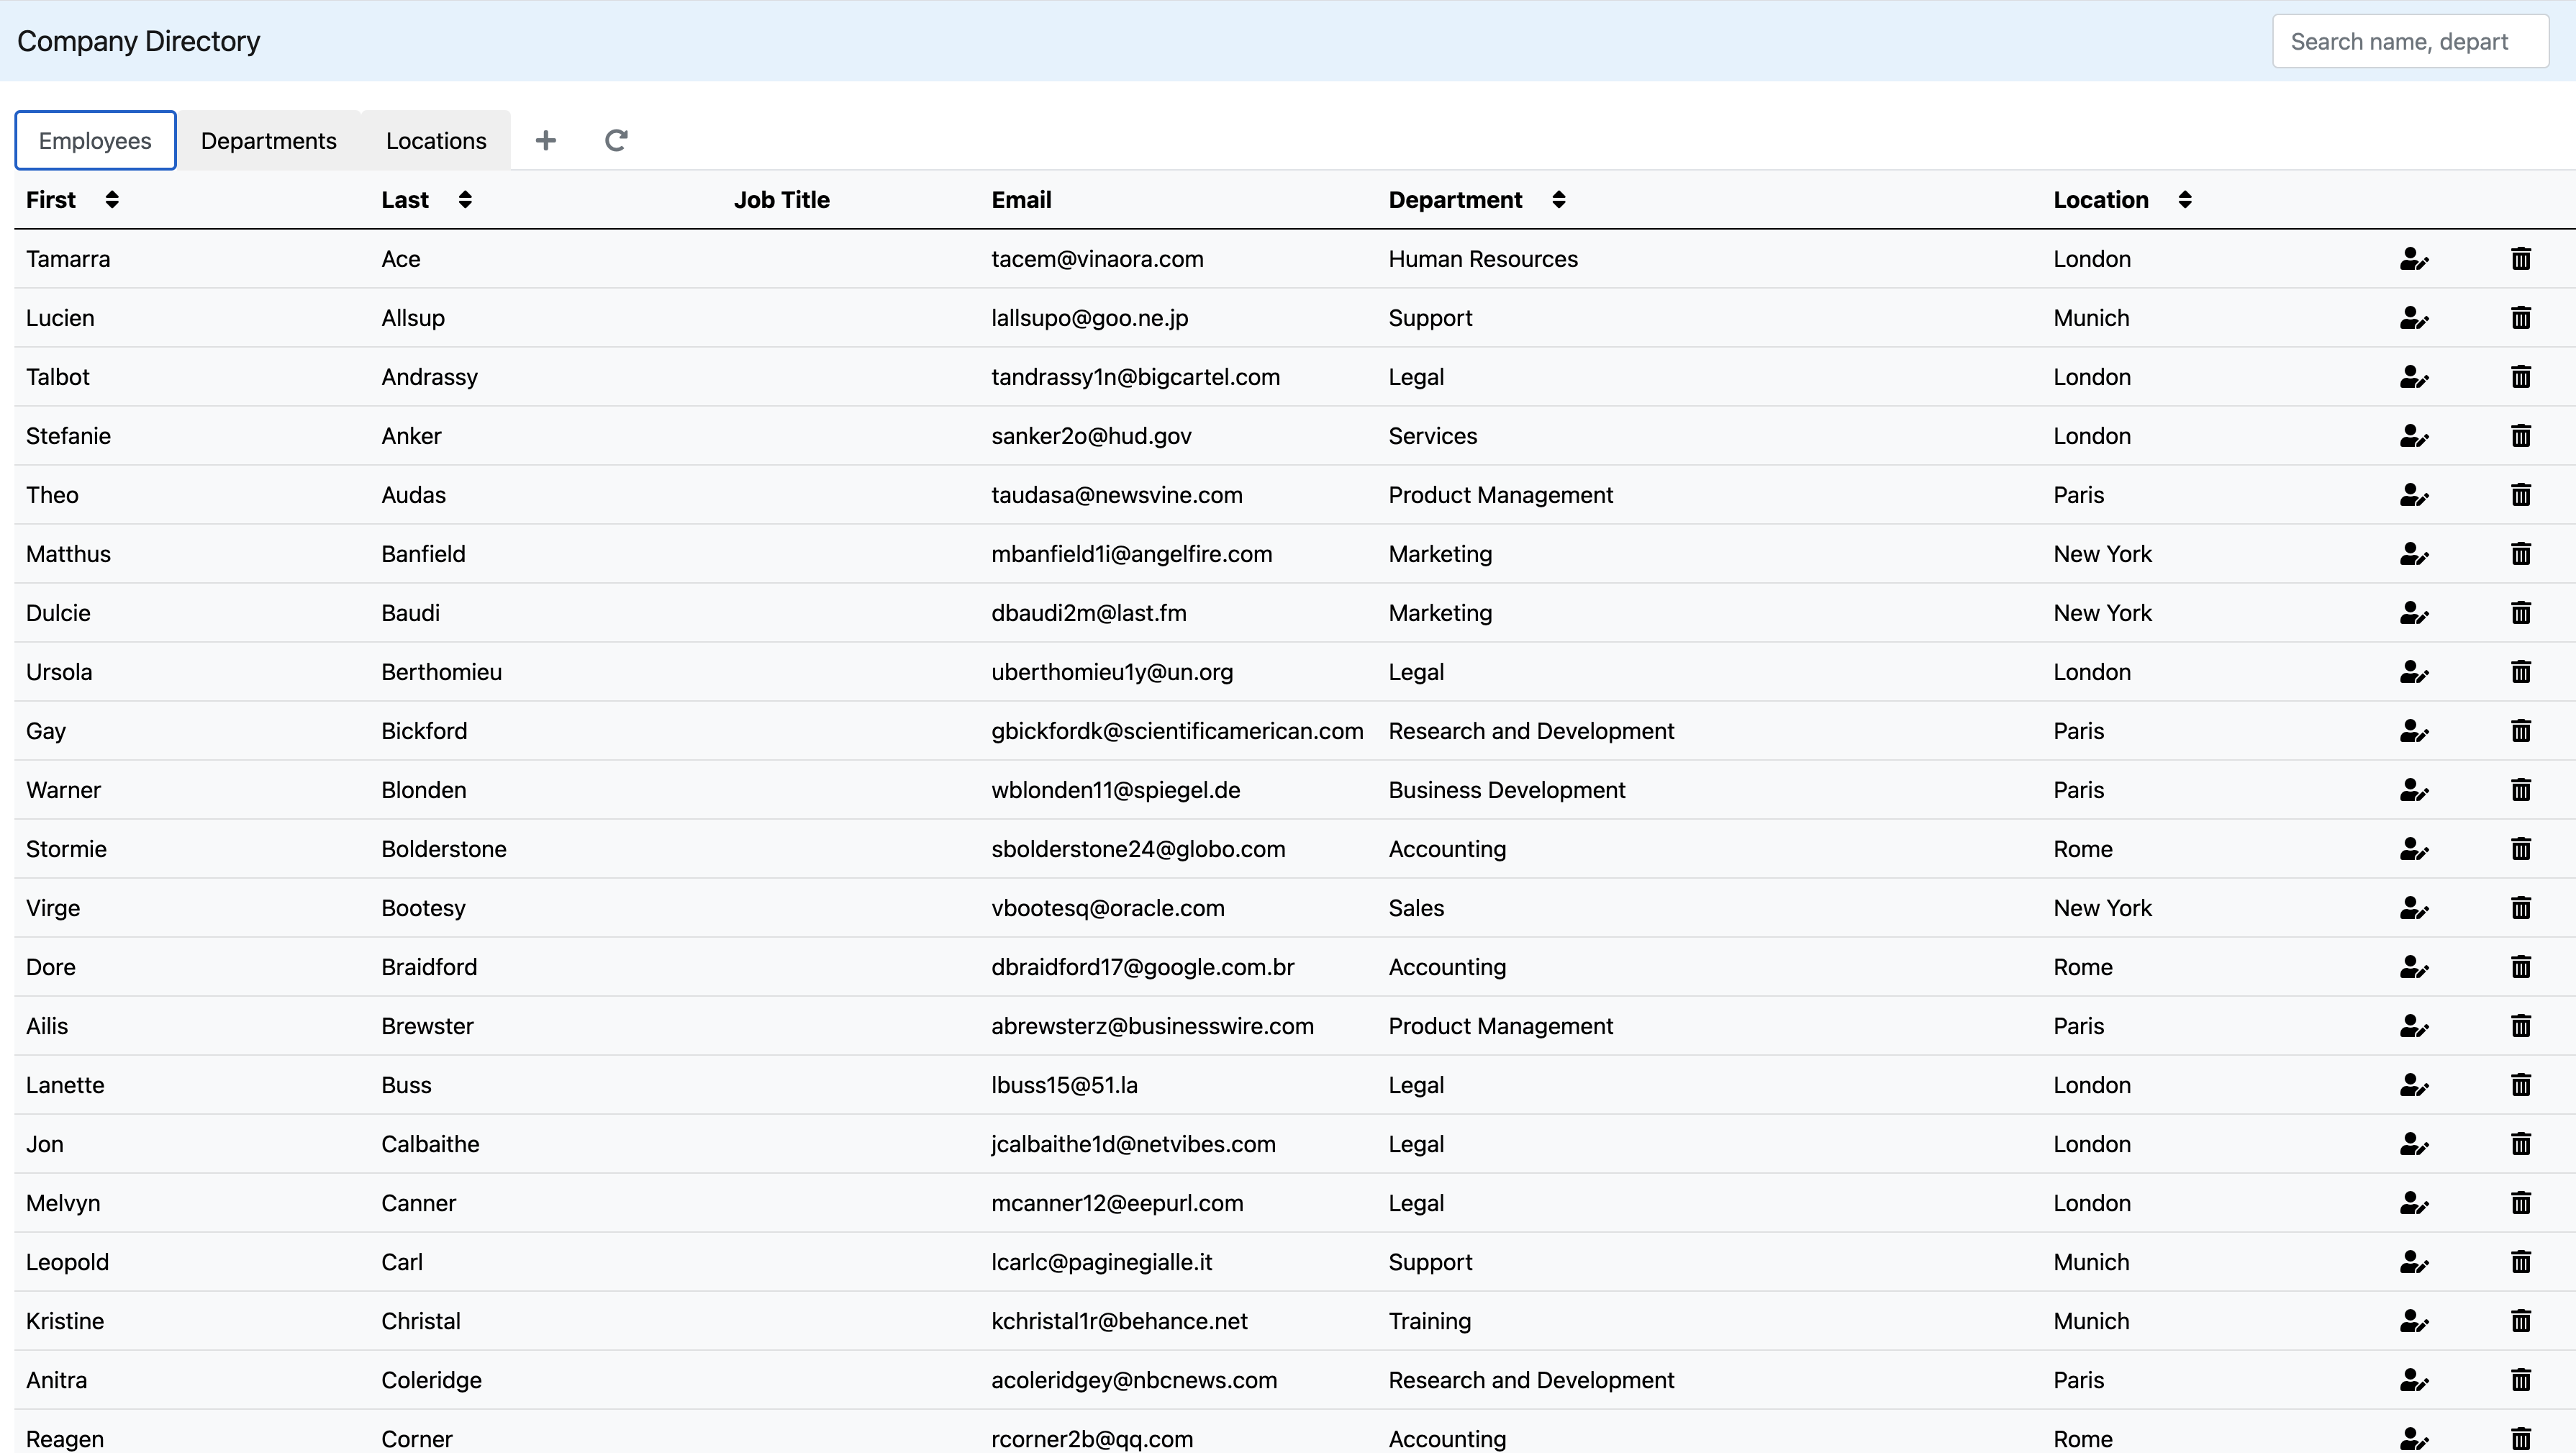Edit Anitra Coleridge's employee record
Viewport: 2576px width, 1453px height.
pyautogui.click(x=2414, y=1380)
